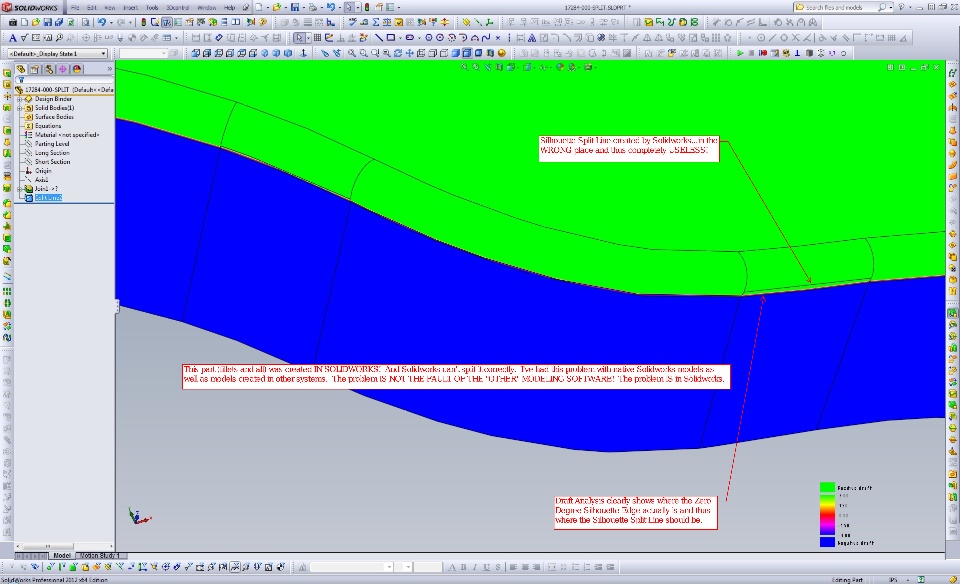This screenshot has width=960, height=584.
Task: Select the Spline sketch tool
Action: (x=486, y=37)
